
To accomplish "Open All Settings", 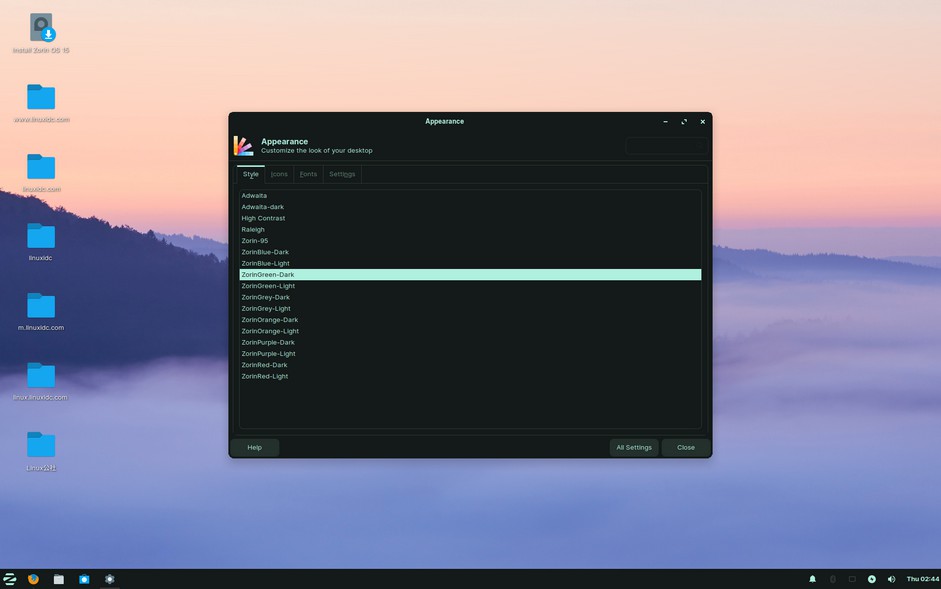I will click(x=634, y=447).
